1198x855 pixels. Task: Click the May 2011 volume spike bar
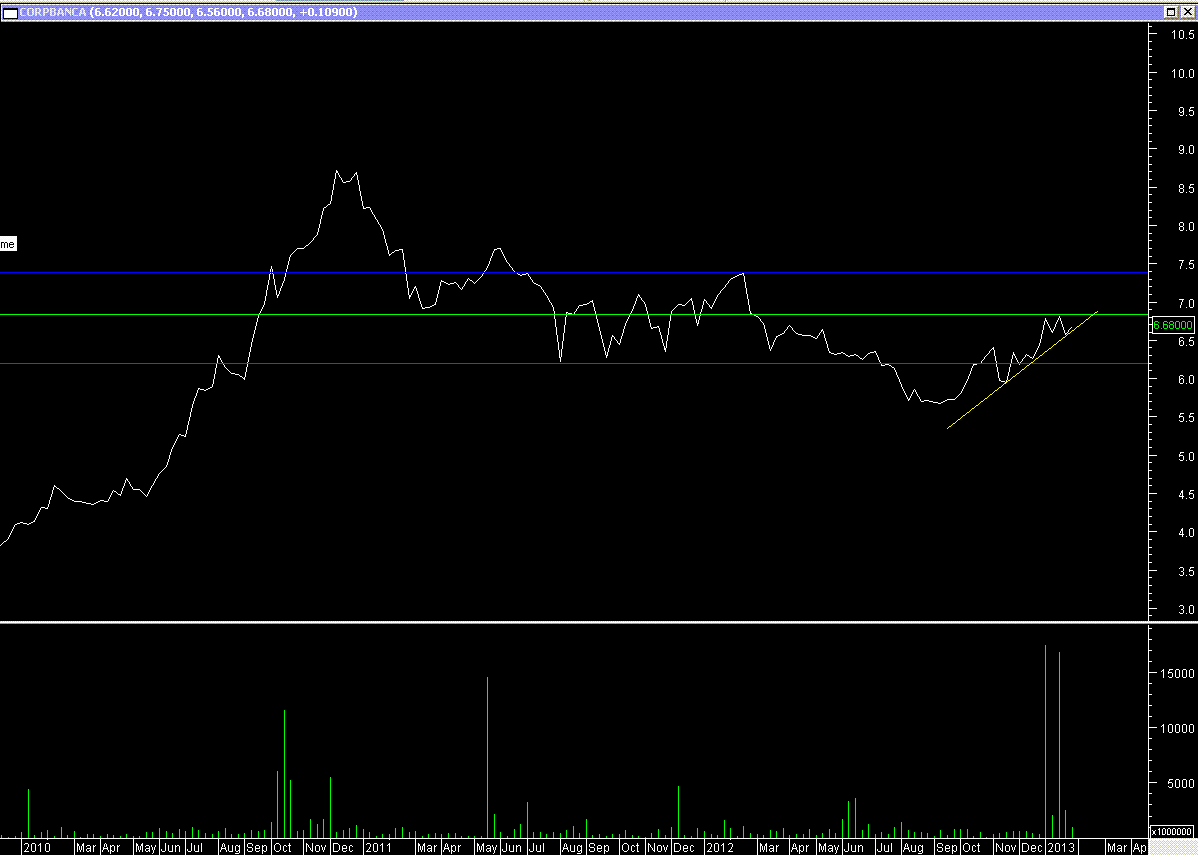point(487,757)
